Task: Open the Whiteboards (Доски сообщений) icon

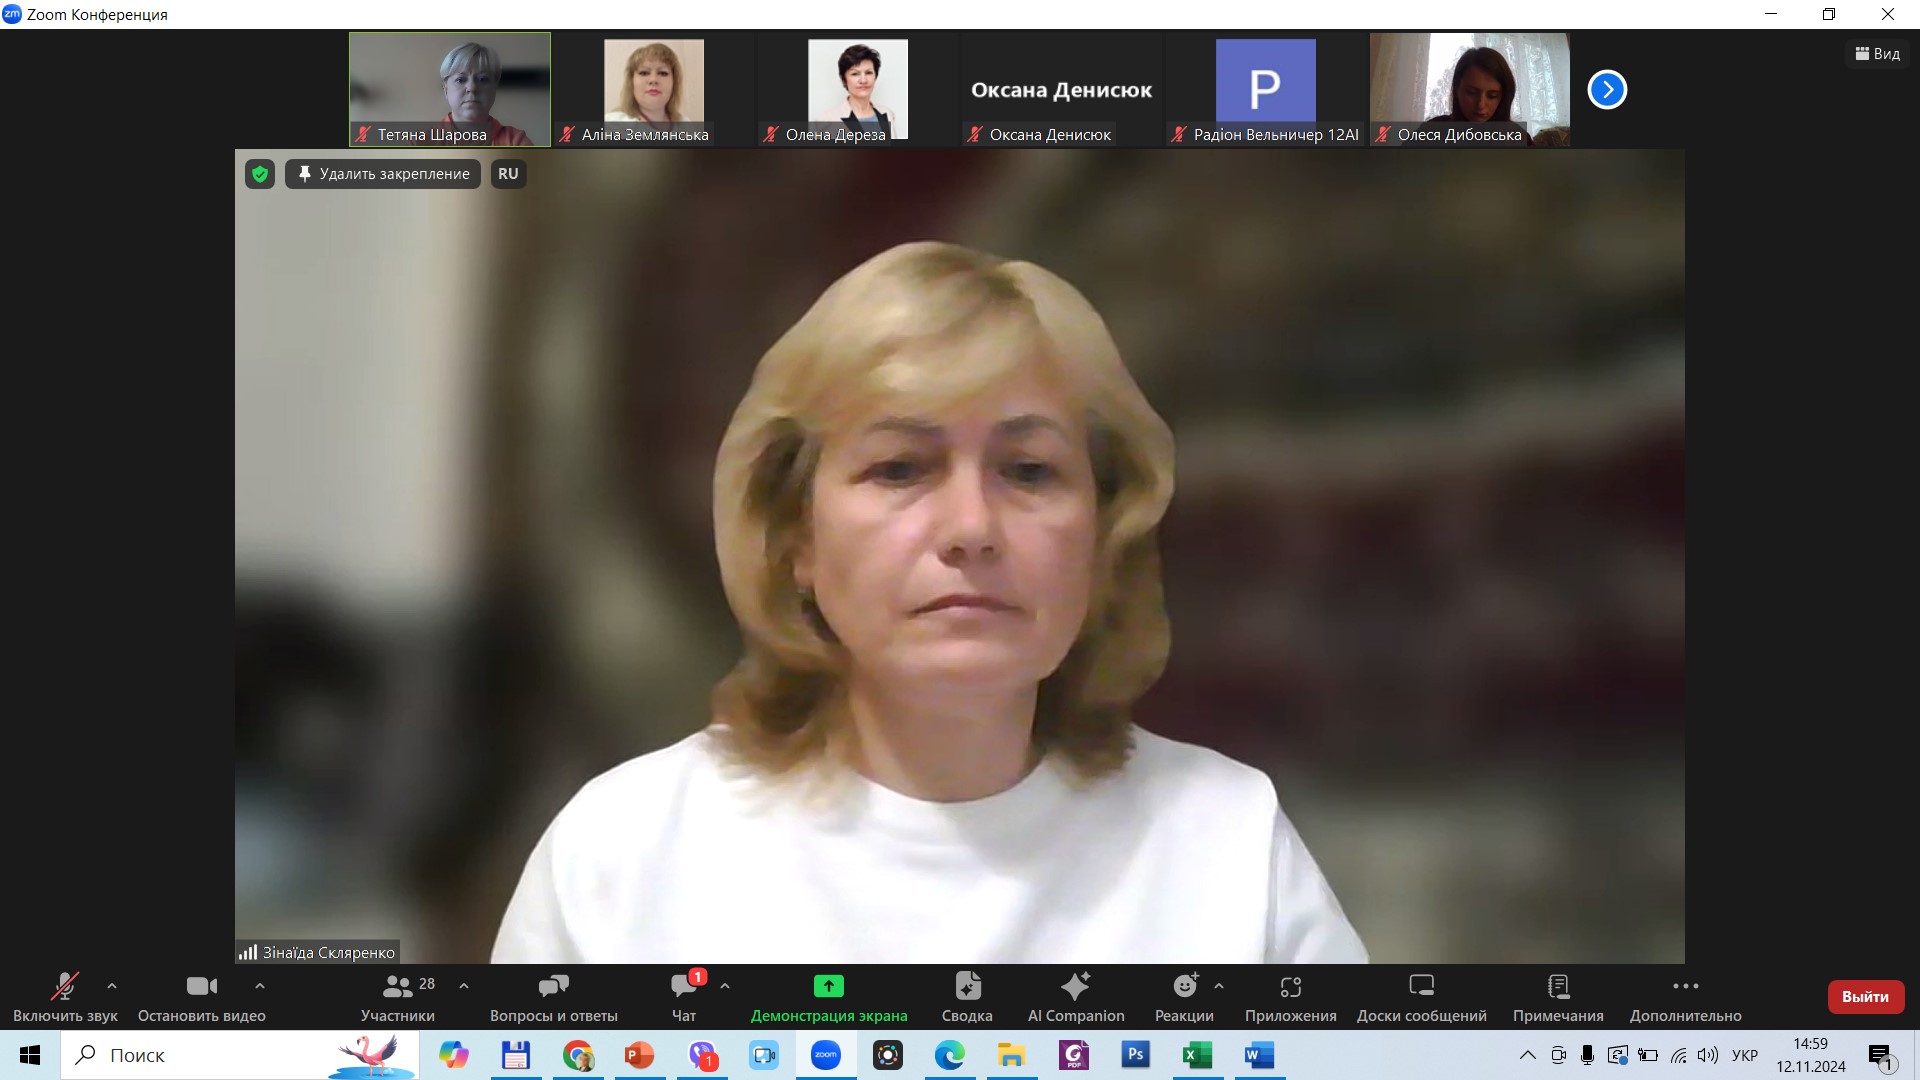Action: click(1421, 987)
